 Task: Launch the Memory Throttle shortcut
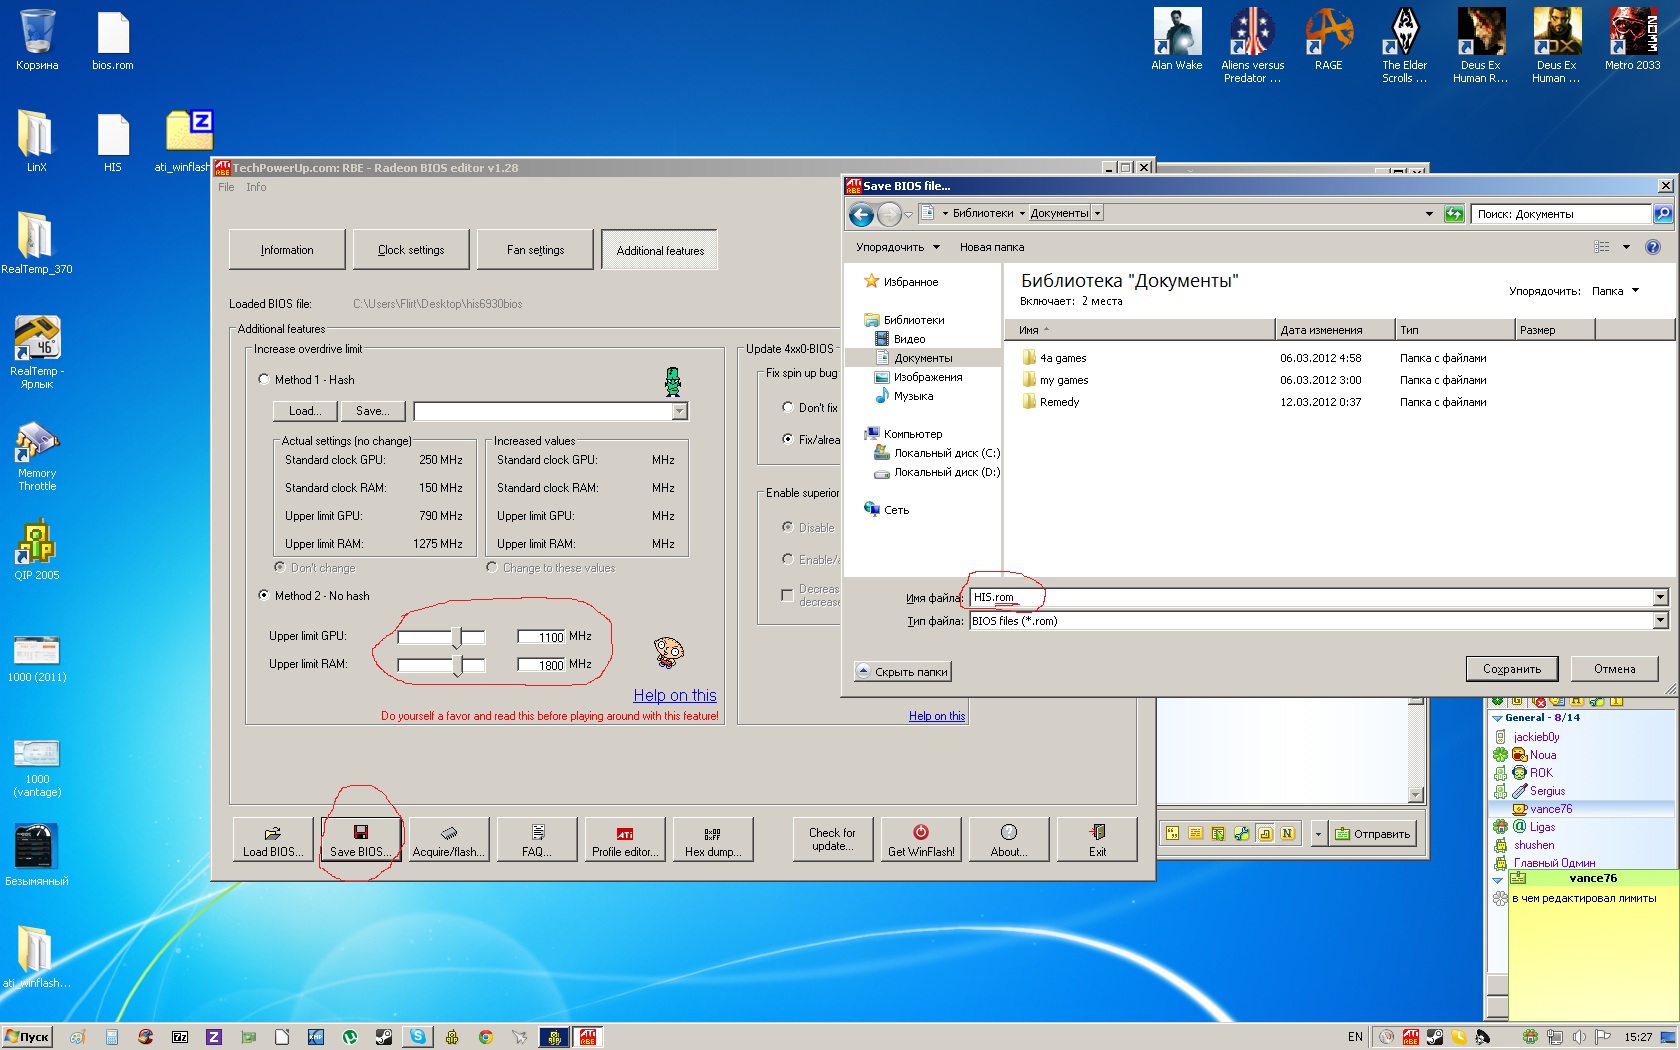point(37,455)
